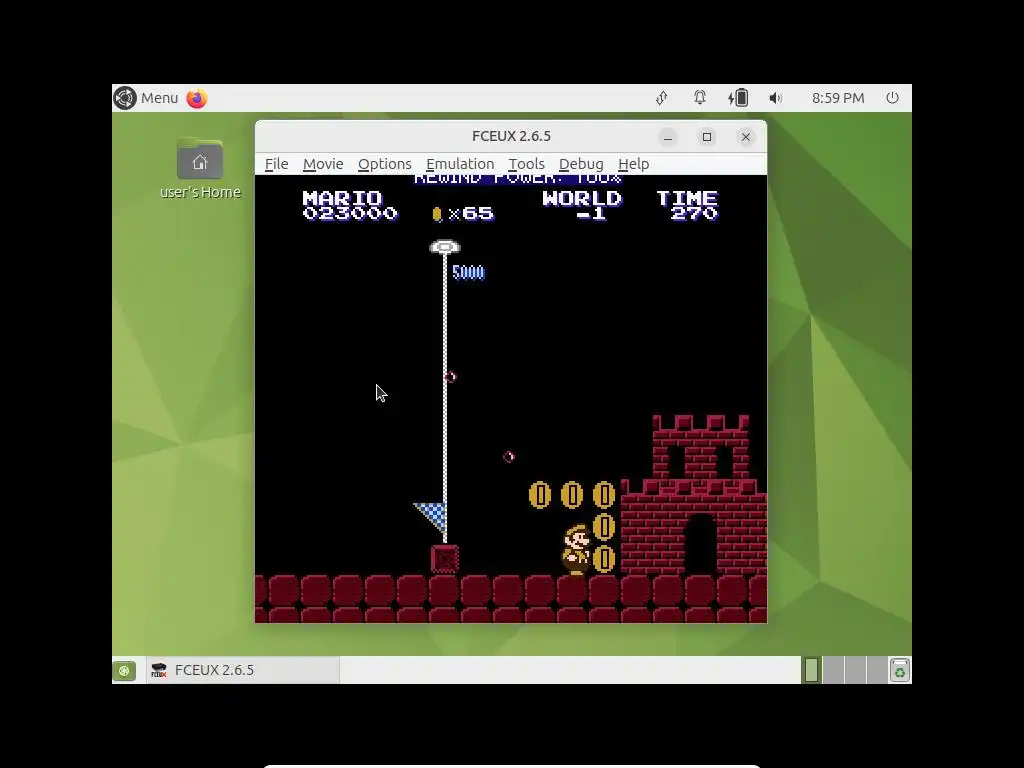Image resolution: width=1024 pixels, height=768 pixels.
Task: Click the Ubuntu MATE Menu button
Action: 146,98
